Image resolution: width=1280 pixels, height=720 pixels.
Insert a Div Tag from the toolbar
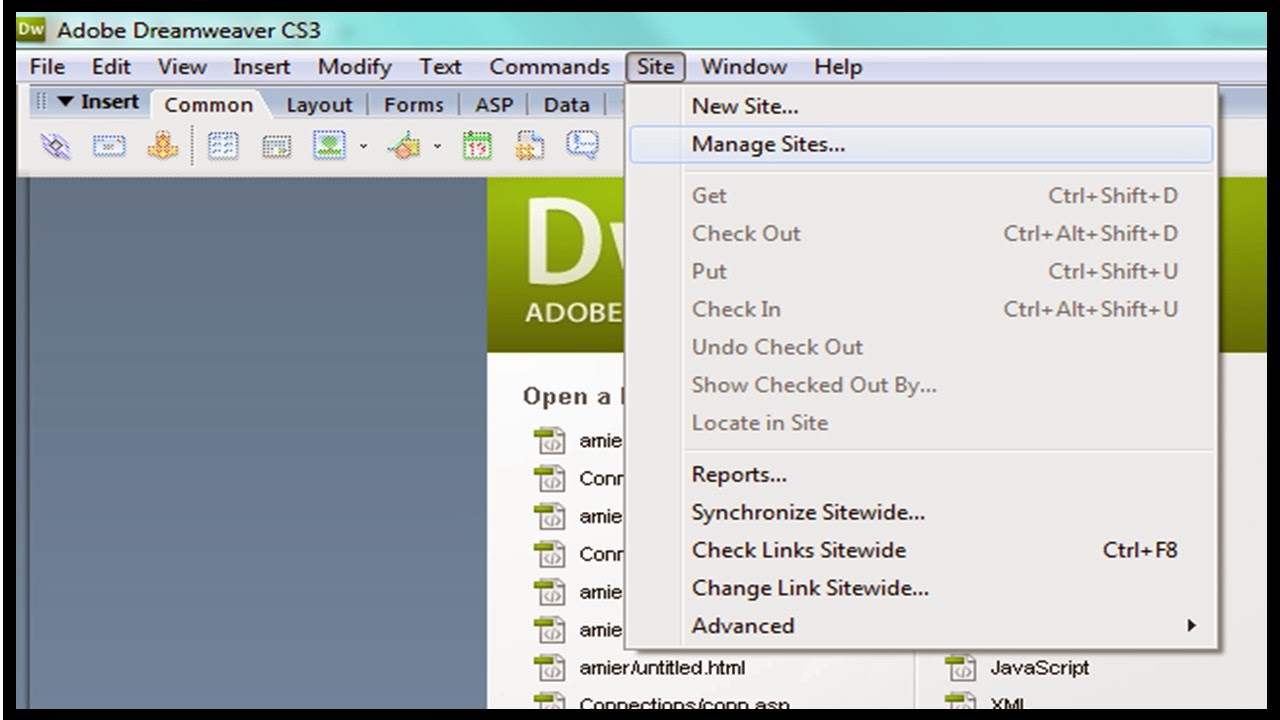(276, 147)
